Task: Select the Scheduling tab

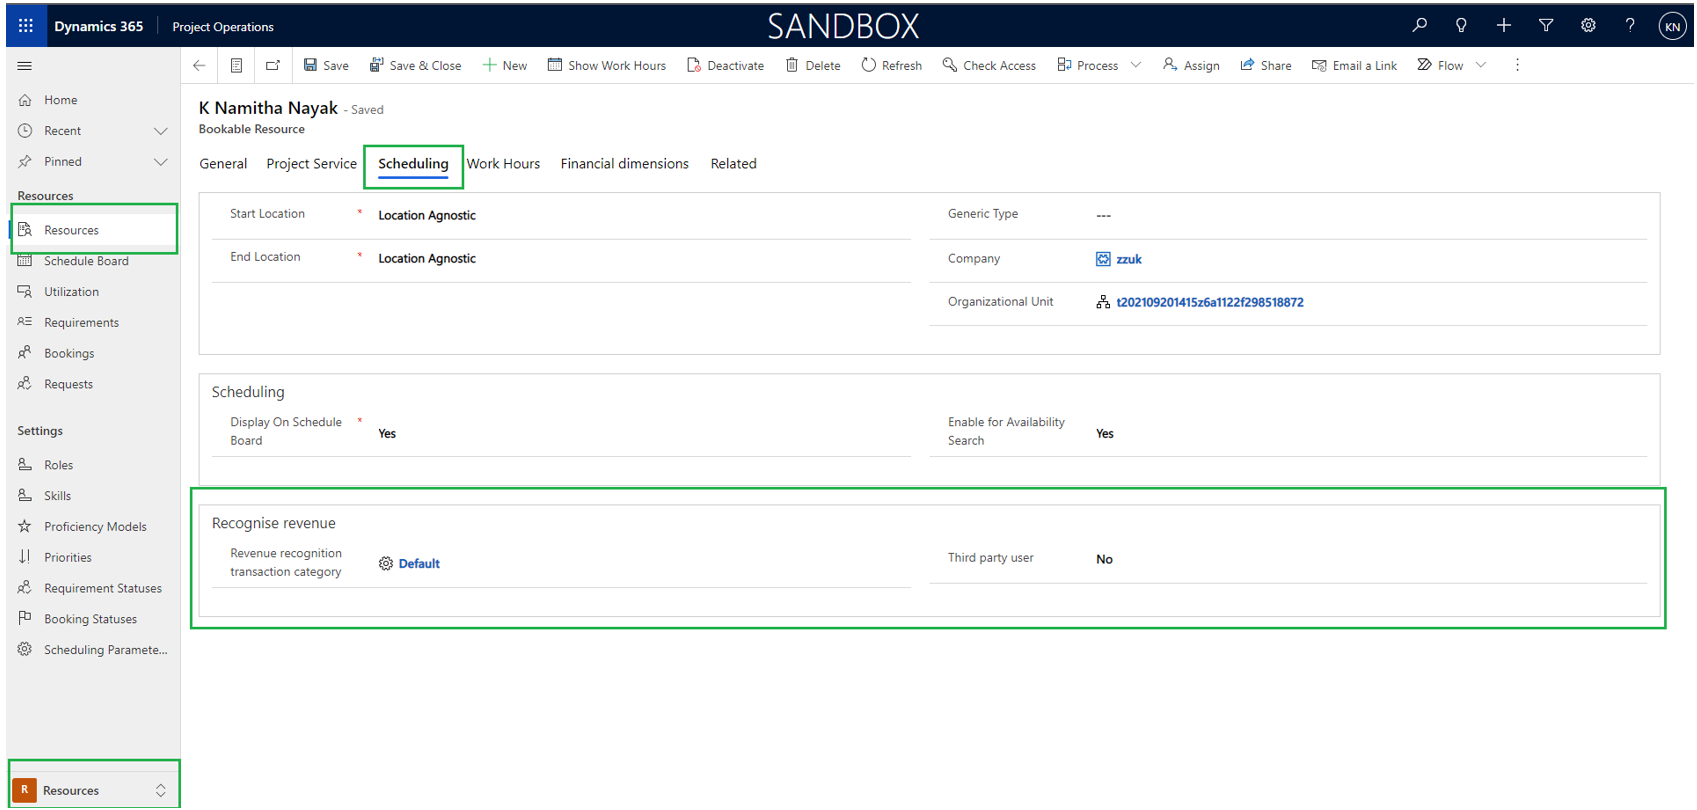Action: pyautogui.click(x=413, y=164)
